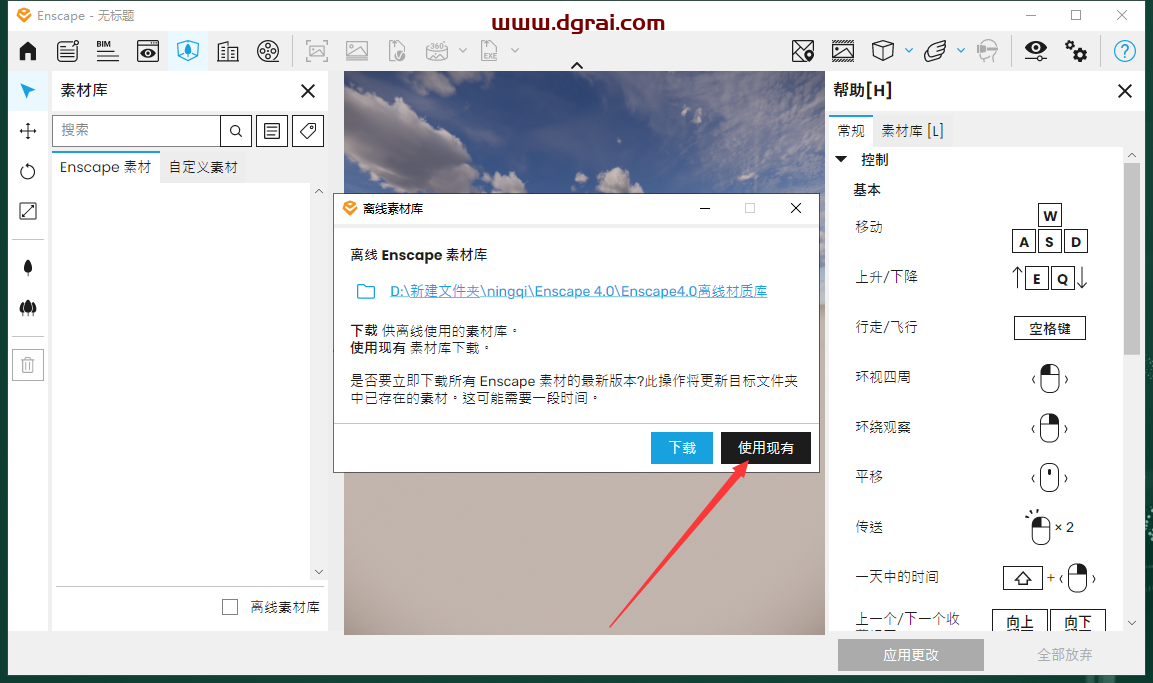
Task: Close the 离线素材库 dialog
Action: [x=796, y=209]
